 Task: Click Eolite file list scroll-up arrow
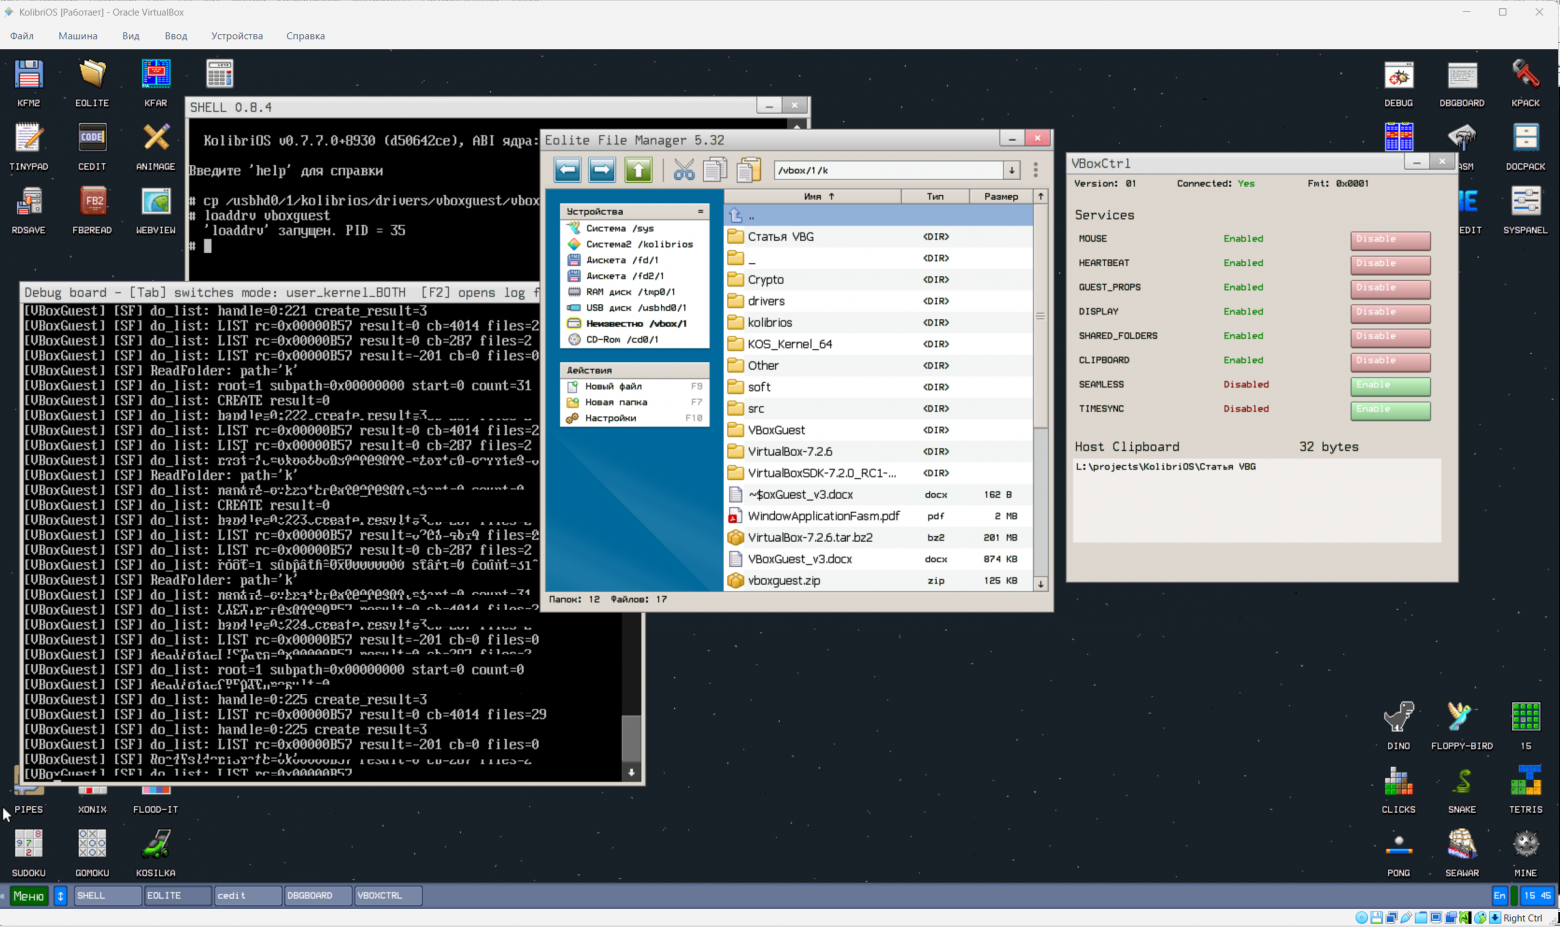pos(1040,196)
